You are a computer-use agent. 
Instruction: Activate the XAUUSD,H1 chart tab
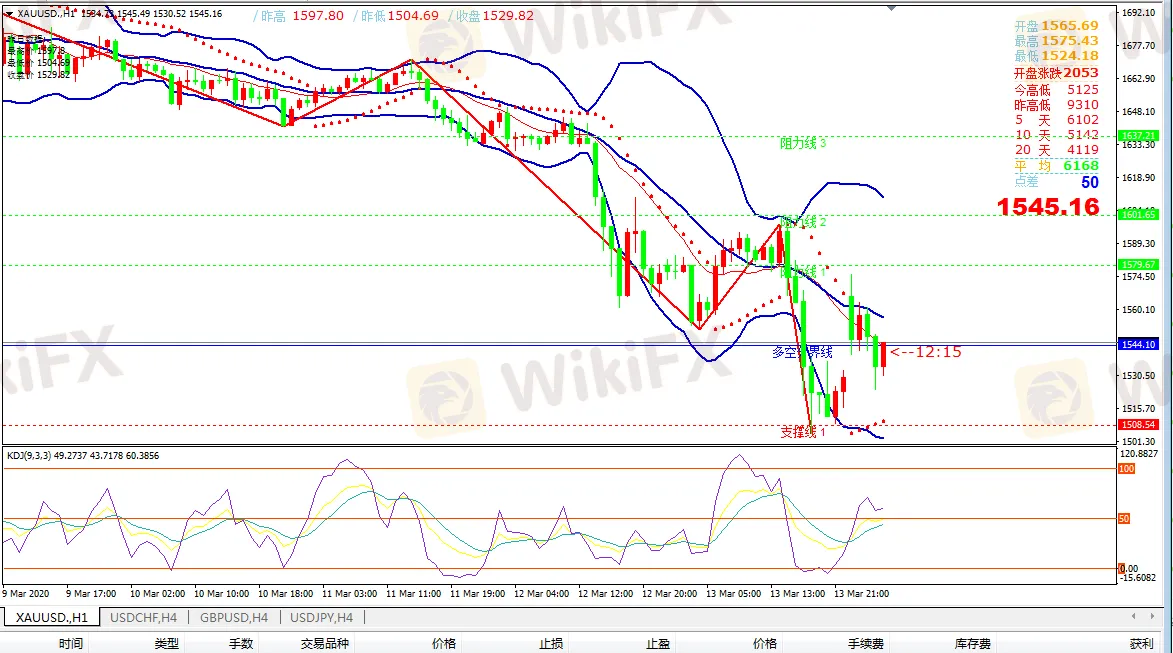51,617
